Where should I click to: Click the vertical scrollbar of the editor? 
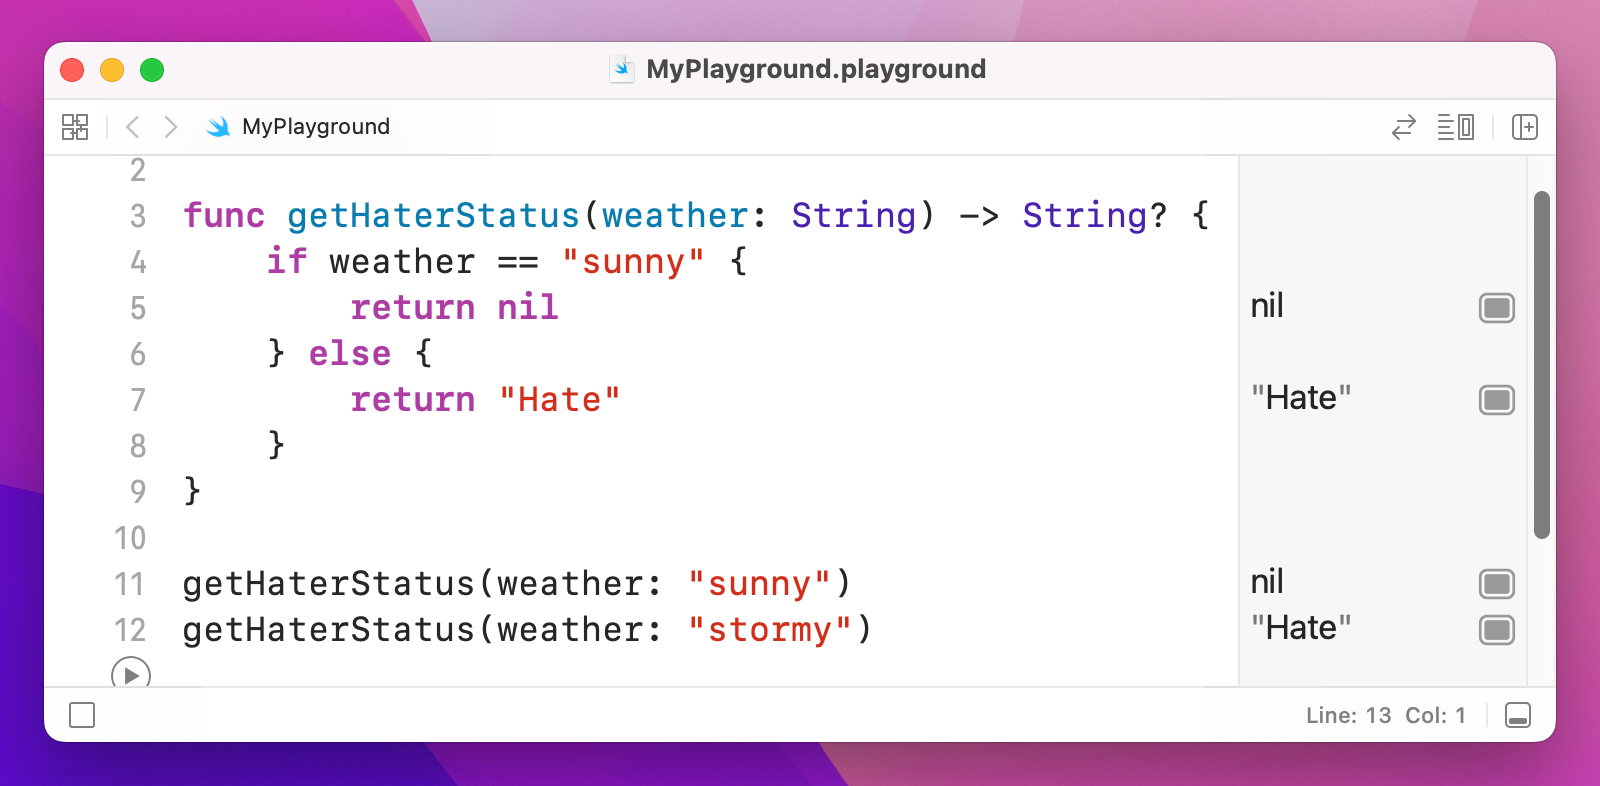tap(1542, 365)
